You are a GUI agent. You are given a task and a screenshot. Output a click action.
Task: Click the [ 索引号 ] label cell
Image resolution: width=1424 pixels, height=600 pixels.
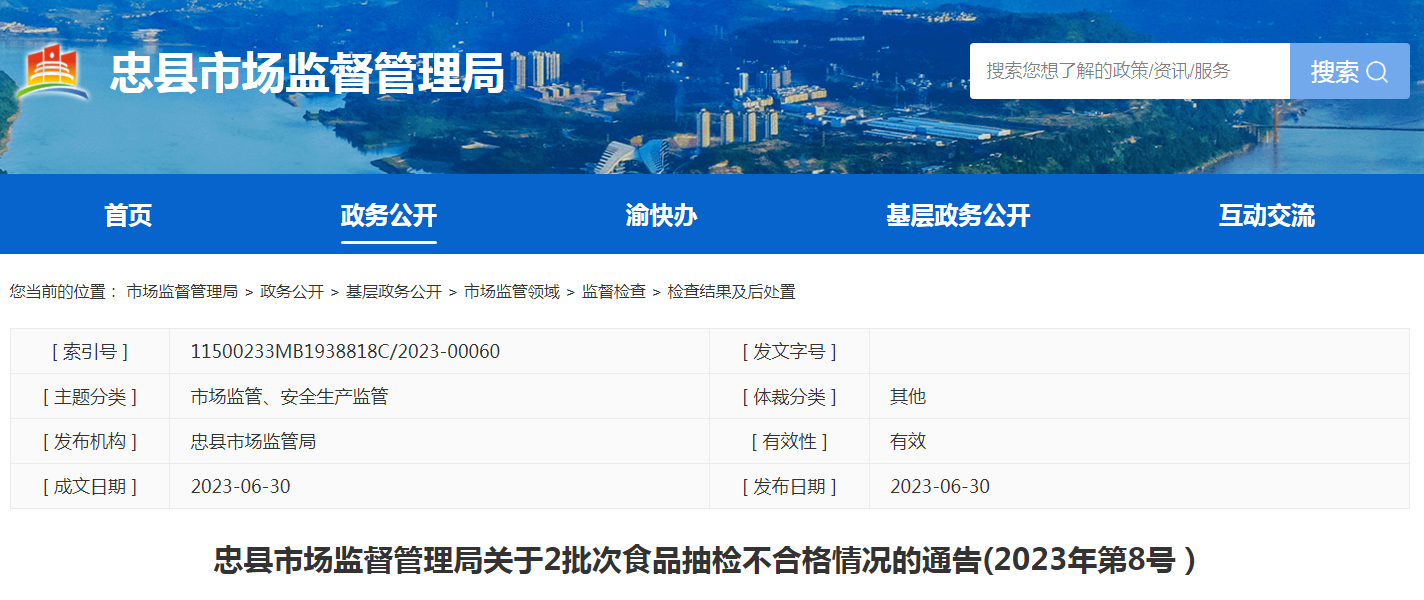(x=90, y=351)
